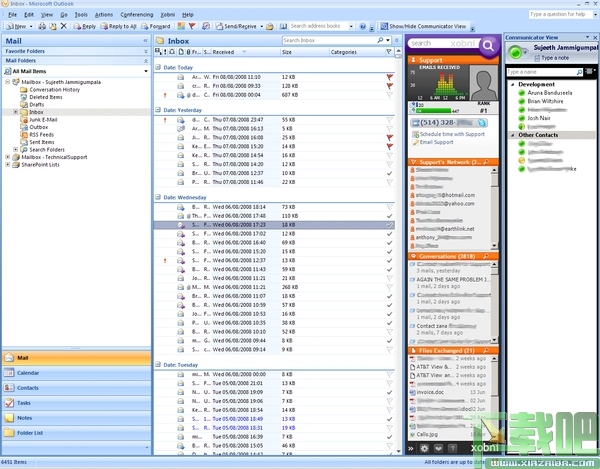Click the Delete X icon in the toolbar

pyautogui.click(x=64, y=26)
